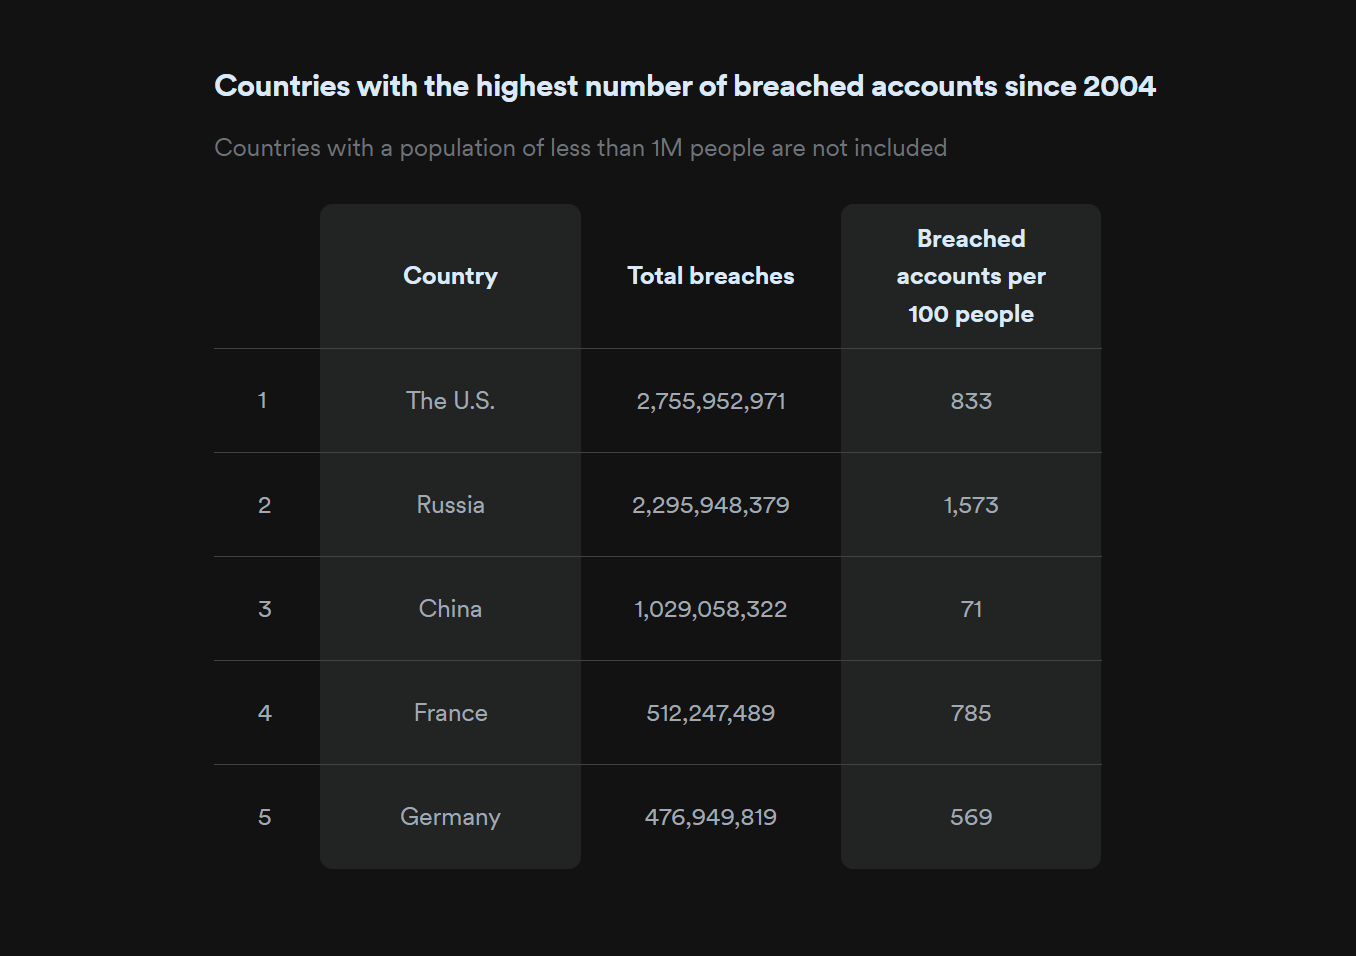Select the Country column header

pyautogui.click(x=450, y=276)
